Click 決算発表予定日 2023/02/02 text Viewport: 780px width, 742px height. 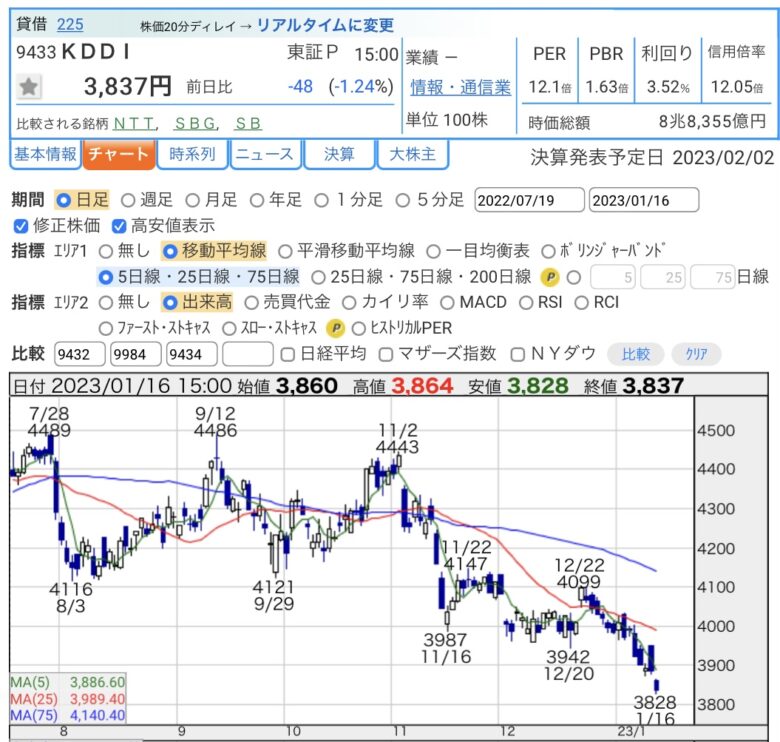click(652, 158)
